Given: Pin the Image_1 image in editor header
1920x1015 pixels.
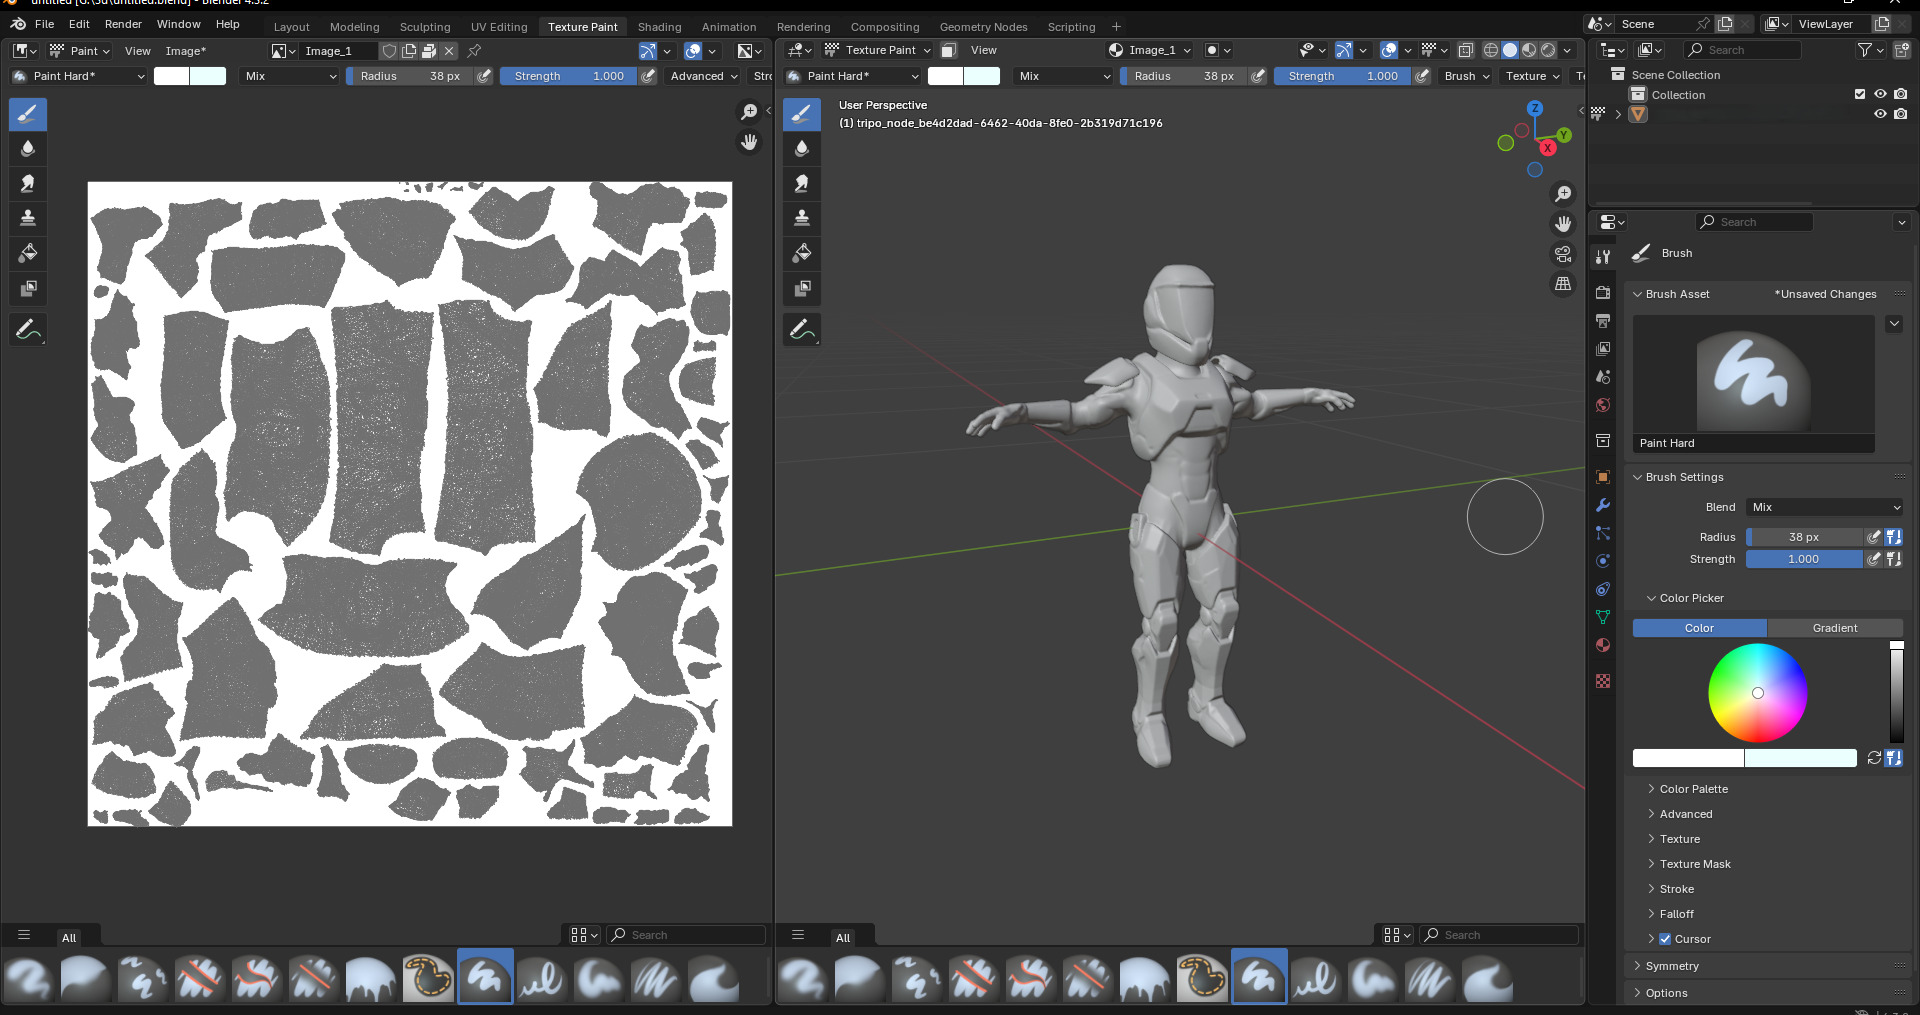Looking at the screenshot, I should [x=475, y=50].
